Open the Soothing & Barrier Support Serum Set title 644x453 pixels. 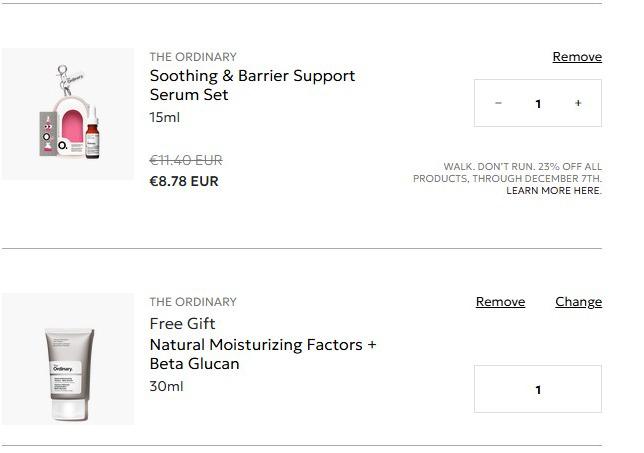point(252,85)
